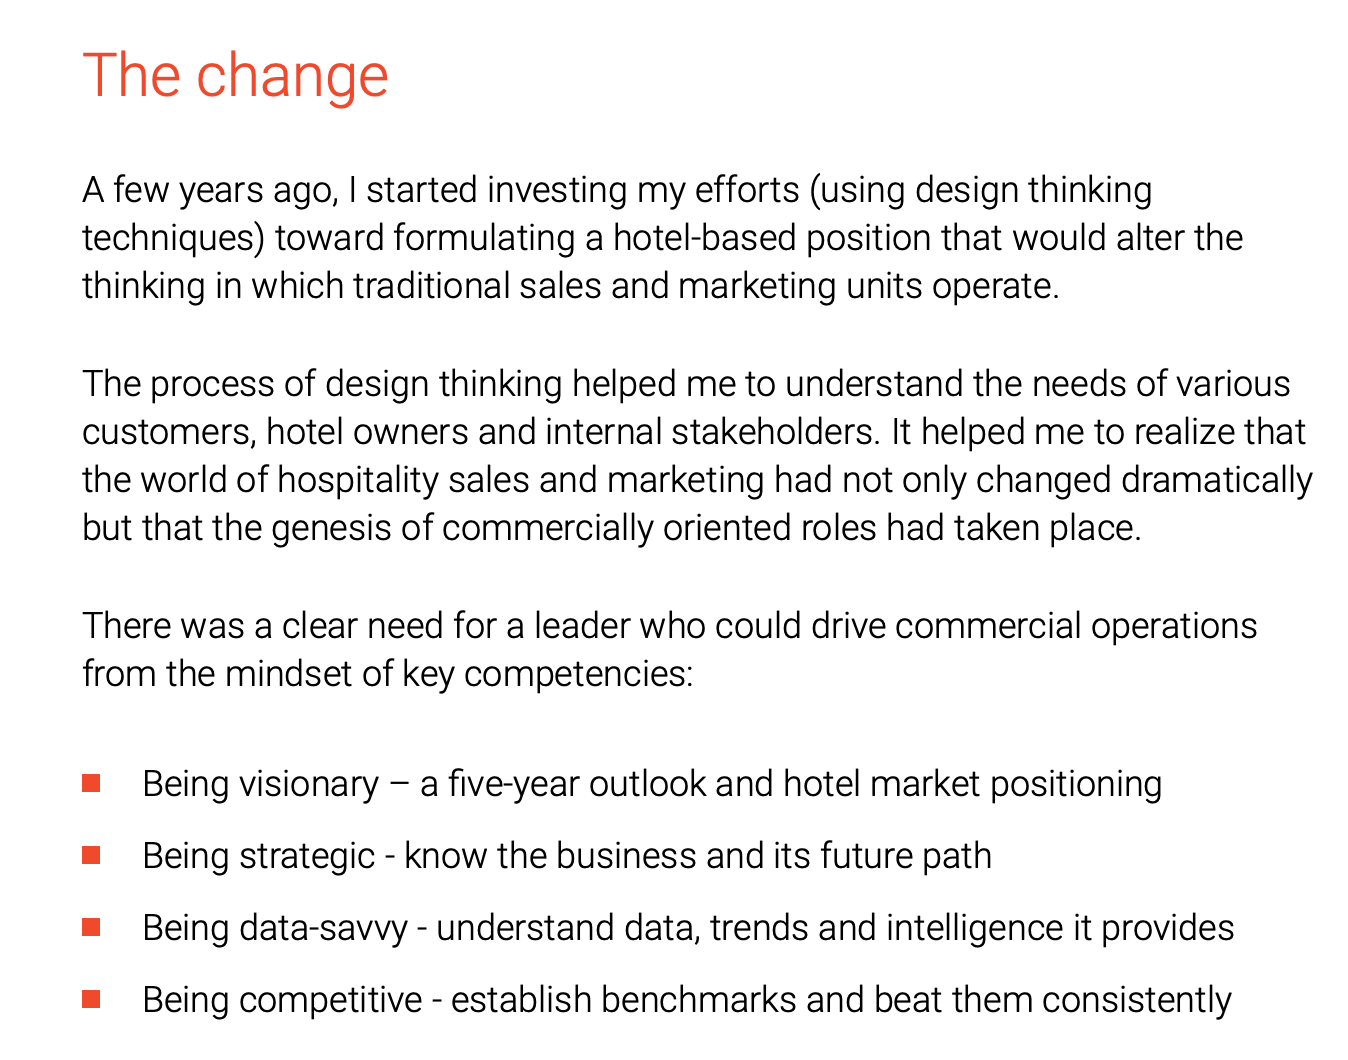Click 'The process of design thinking' sentence start
The width and height of the screenshot is (1348, 1060).
click(x=322, y=384)
